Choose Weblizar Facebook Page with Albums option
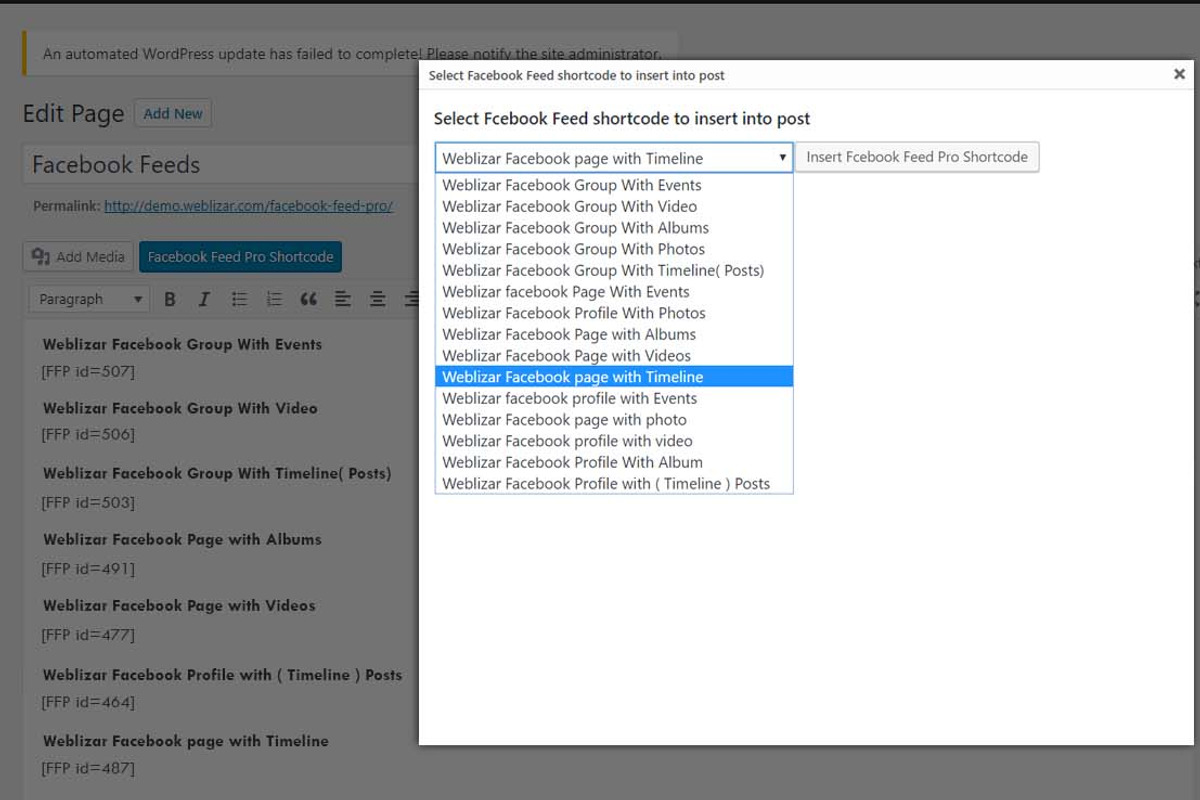This screenshot has width=1200, height=800. click(614, 334)
